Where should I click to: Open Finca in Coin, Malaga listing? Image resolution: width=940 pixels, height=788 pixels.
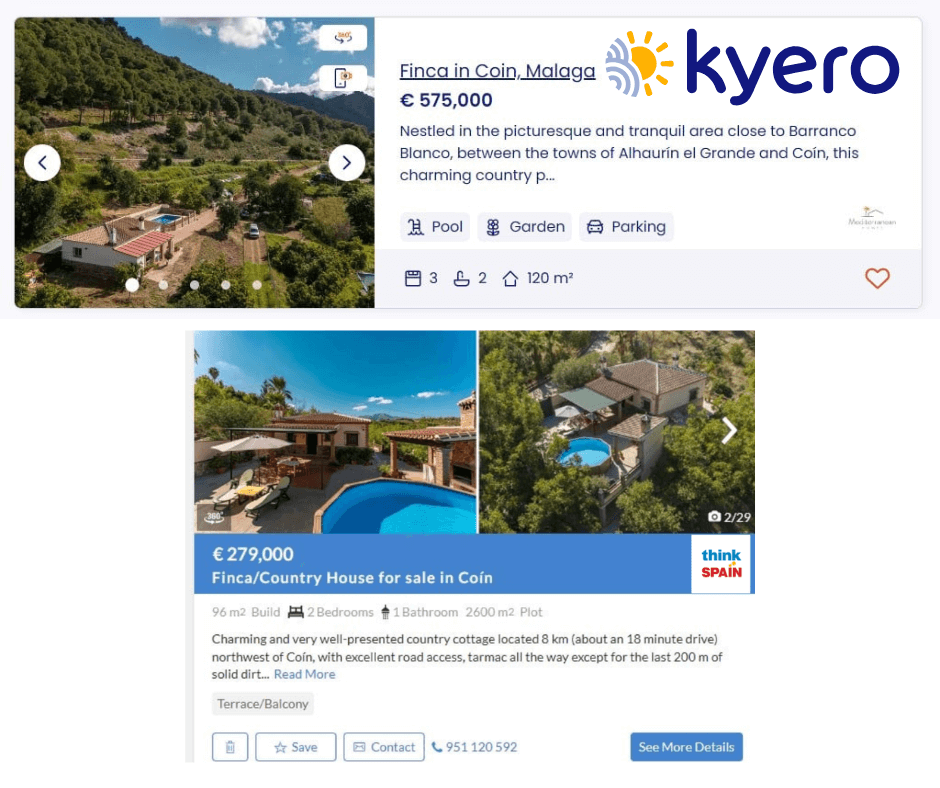tap(497, 71)
